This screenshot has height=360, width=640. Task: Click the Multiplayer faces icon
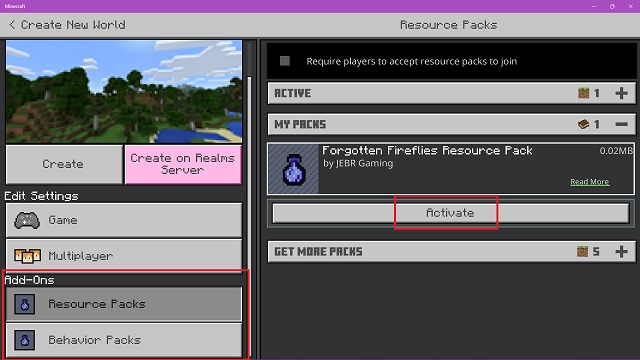(x=27, y=256)
